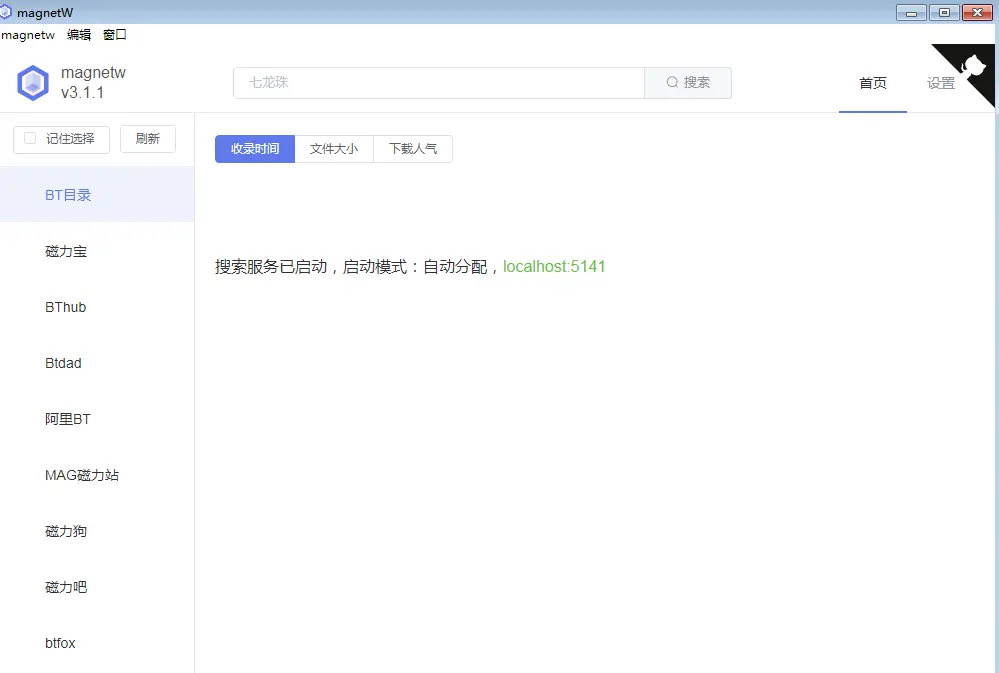
Task: Maximize the magnetW window
Action: [944, 13]
